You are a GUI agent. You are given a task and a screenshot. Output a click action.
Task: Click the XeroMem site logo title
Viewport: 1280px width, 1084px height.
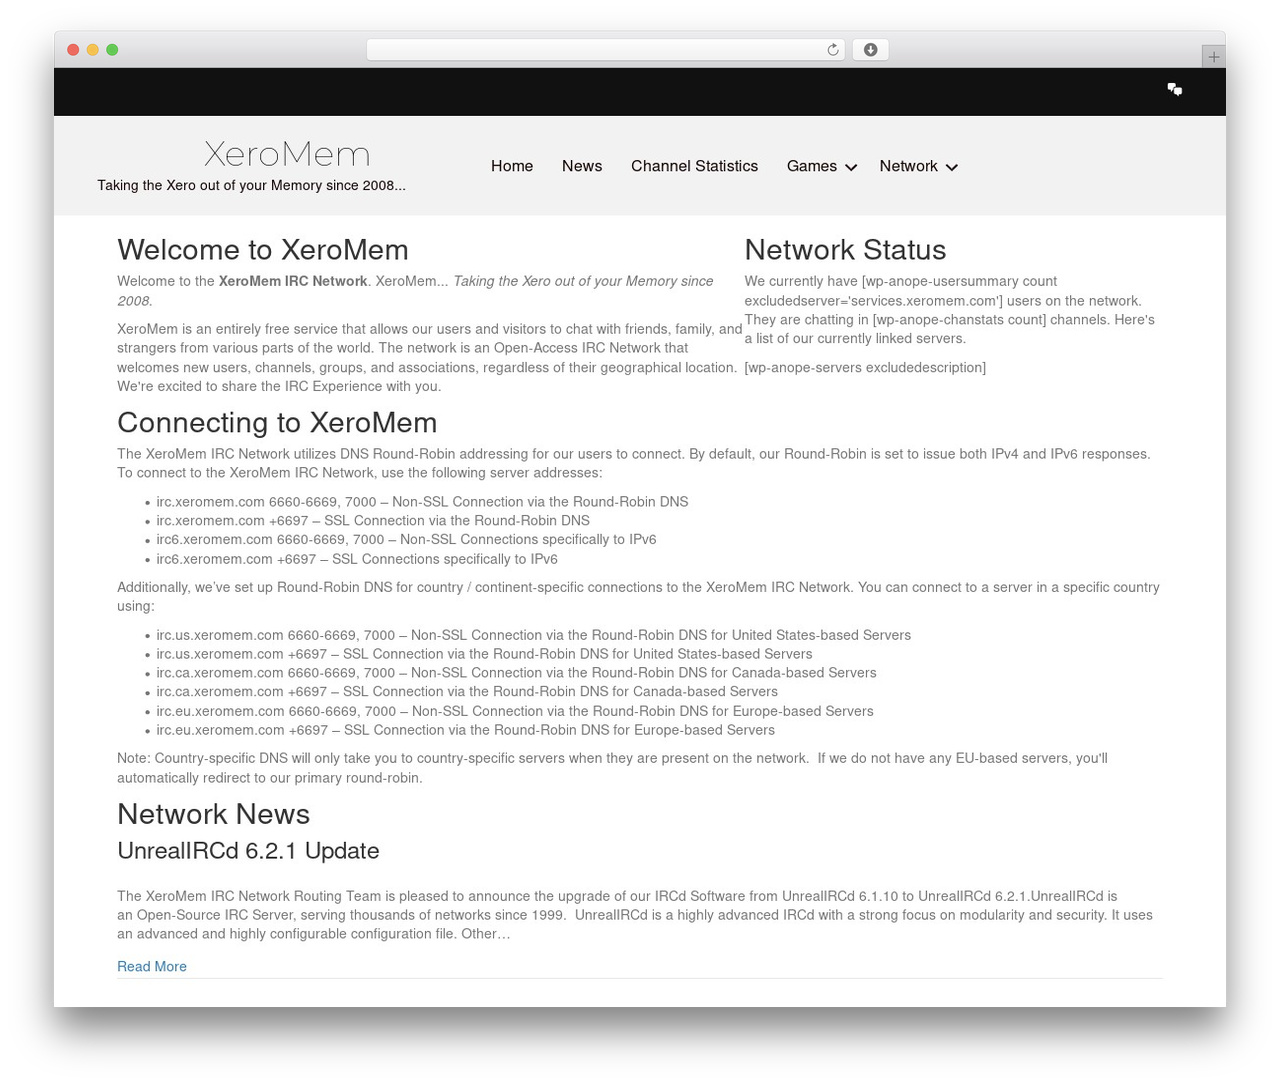tap(287, 154)
